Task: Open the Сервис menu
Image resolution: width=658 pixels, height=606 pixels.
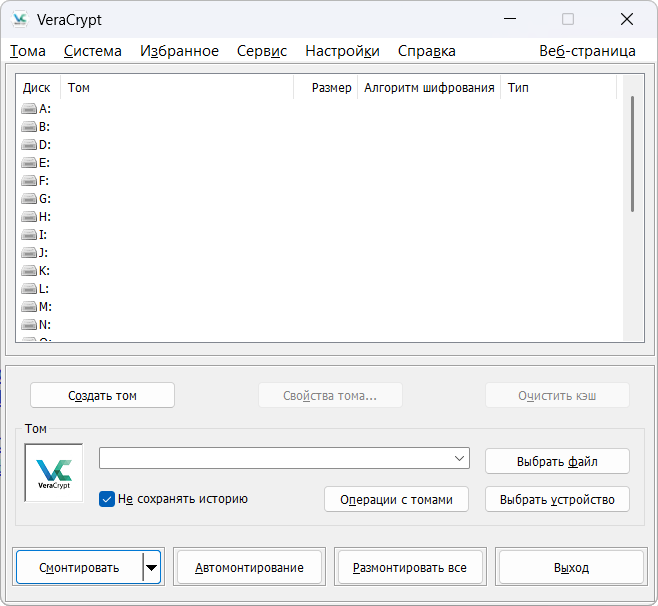Action: (x=261, y=51)
